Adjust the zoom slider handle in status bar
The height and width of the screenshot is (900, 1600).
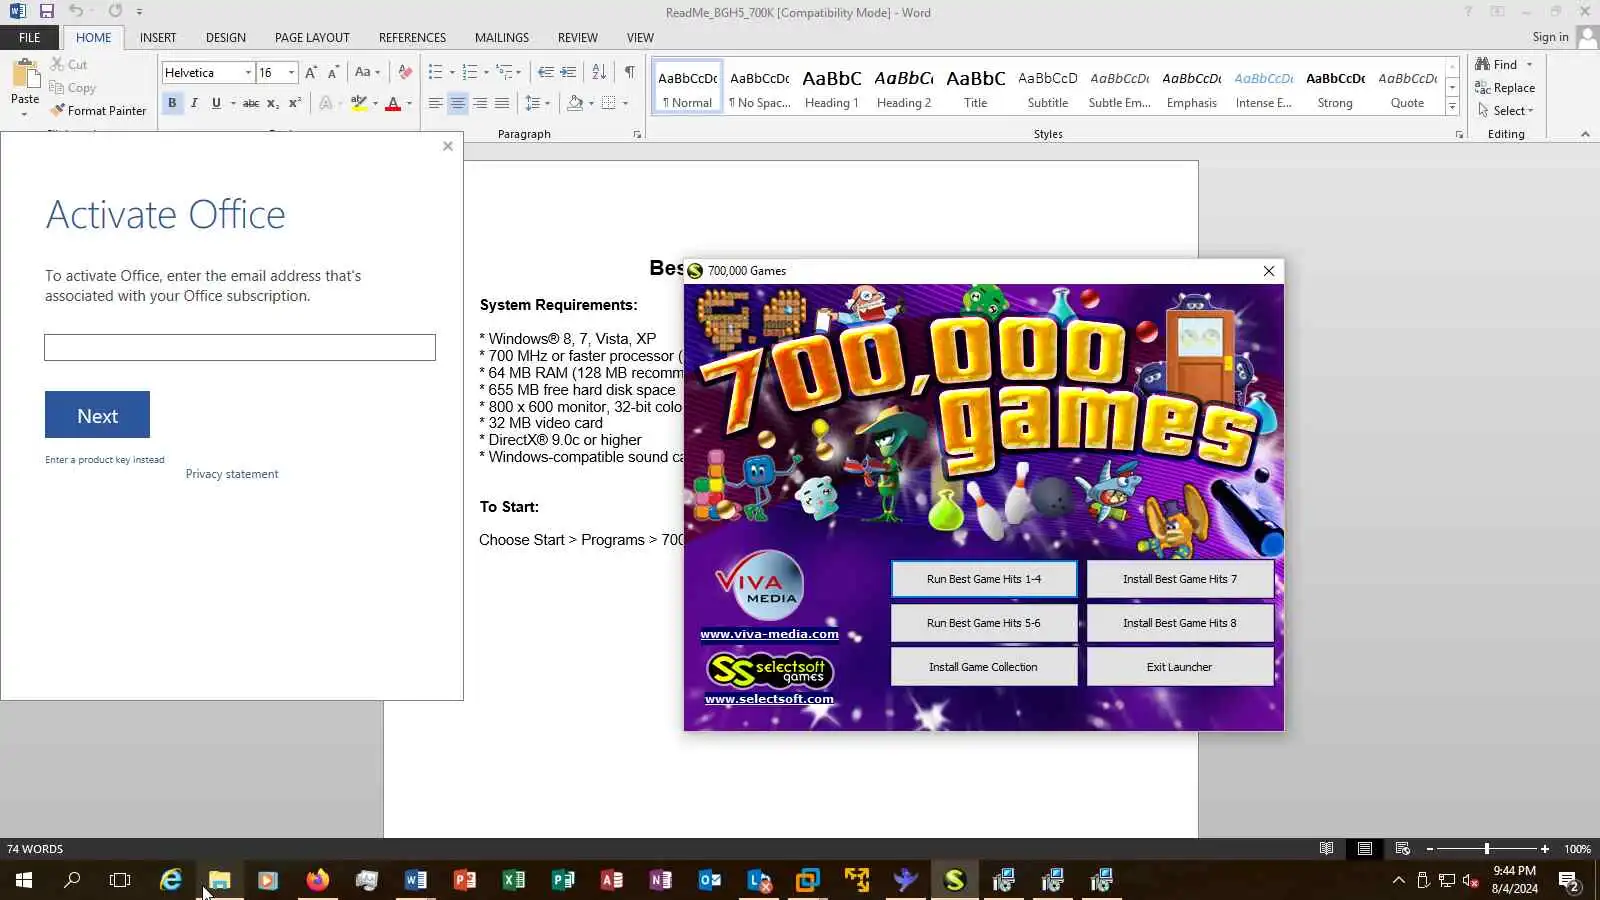coord(1487,849)
